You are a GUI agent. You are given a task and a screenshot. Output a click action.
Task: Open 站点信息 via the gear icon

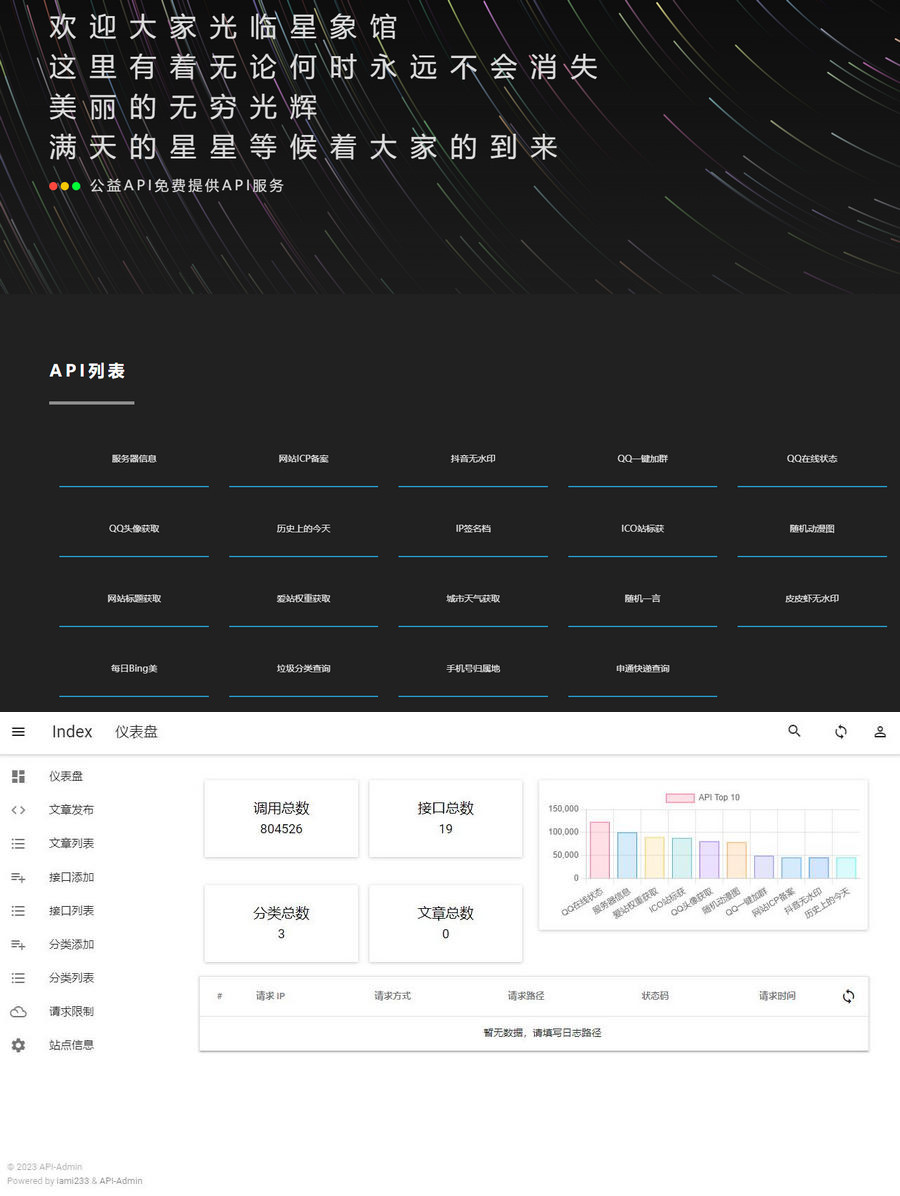click(18, 1045)
